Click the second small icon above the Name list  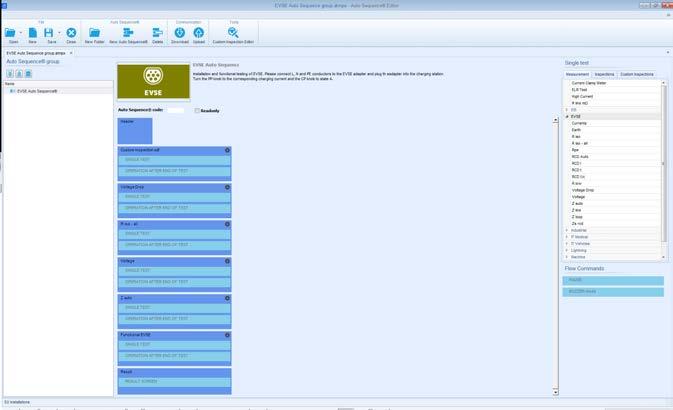point(19,74)
